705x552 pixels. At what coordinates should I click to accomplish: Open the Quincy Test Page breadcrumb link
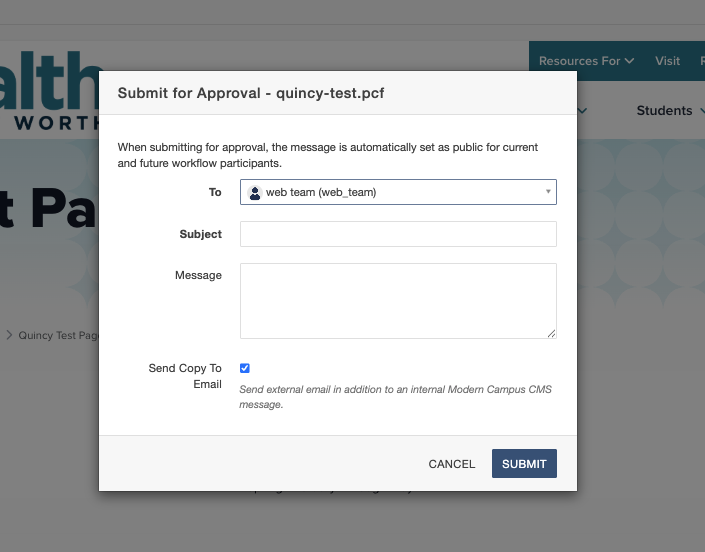(58, 335)
